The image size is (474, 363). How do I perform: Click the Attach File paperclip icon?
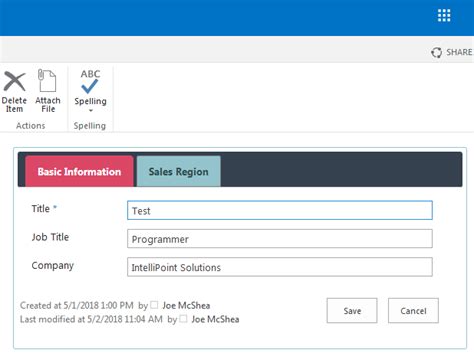(x=47, y=80)
